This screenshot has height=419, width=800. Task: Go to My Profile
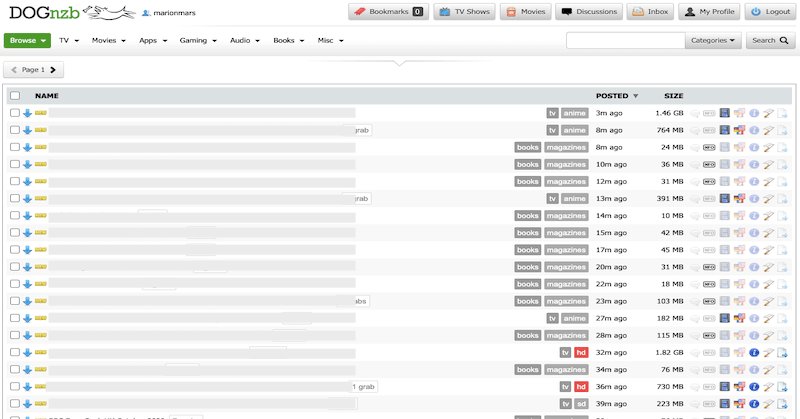tap(709, 12)
